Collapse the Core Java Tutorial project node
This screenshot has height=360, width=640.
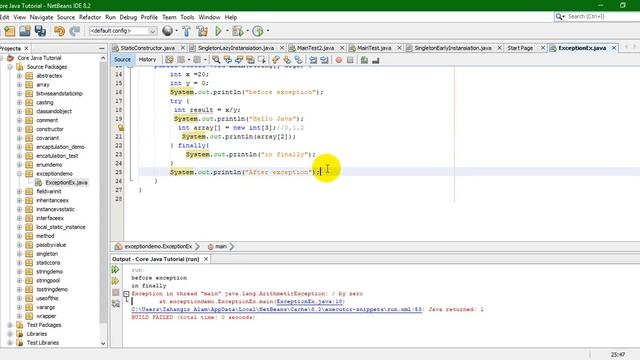[x=2, y=58]
